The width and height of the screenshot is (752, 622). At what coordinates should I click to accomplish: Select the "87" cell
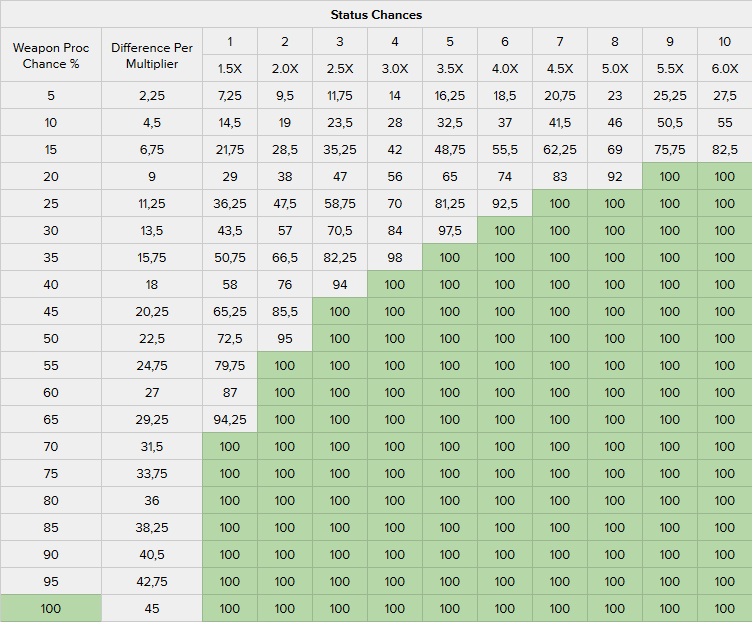230,393
